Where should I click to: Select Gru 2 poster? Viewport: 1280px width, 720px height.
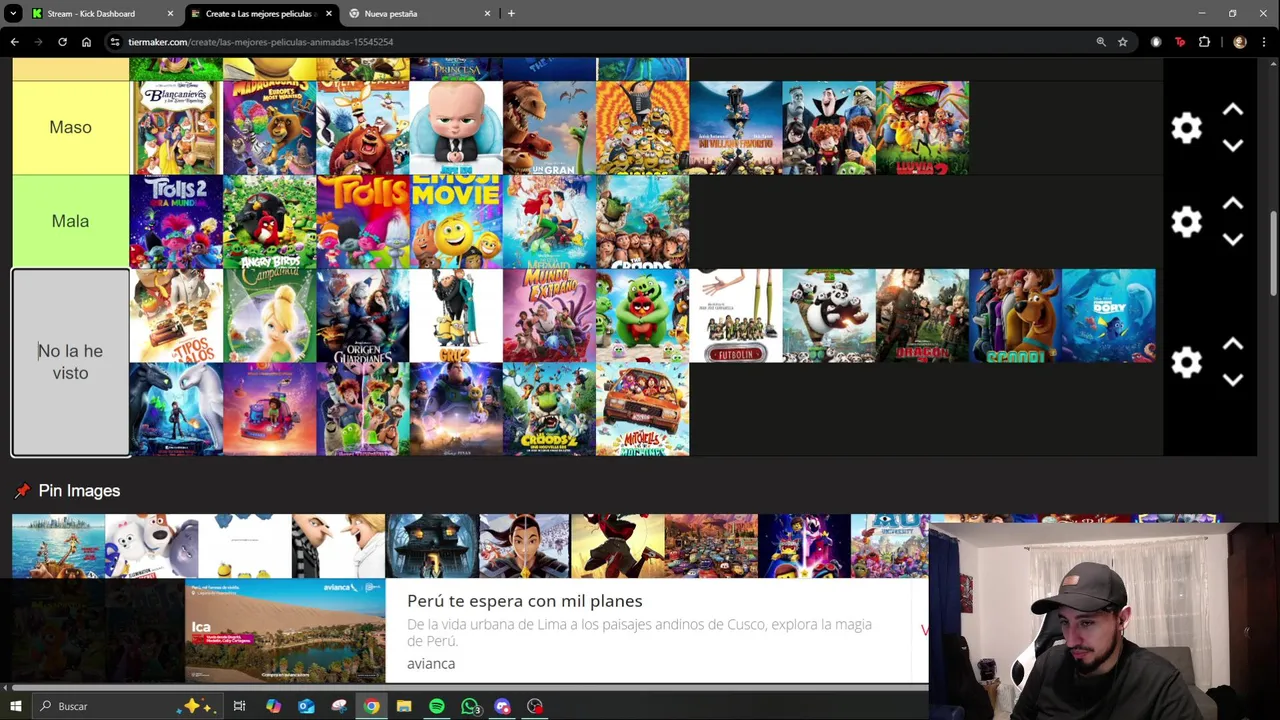456,315
